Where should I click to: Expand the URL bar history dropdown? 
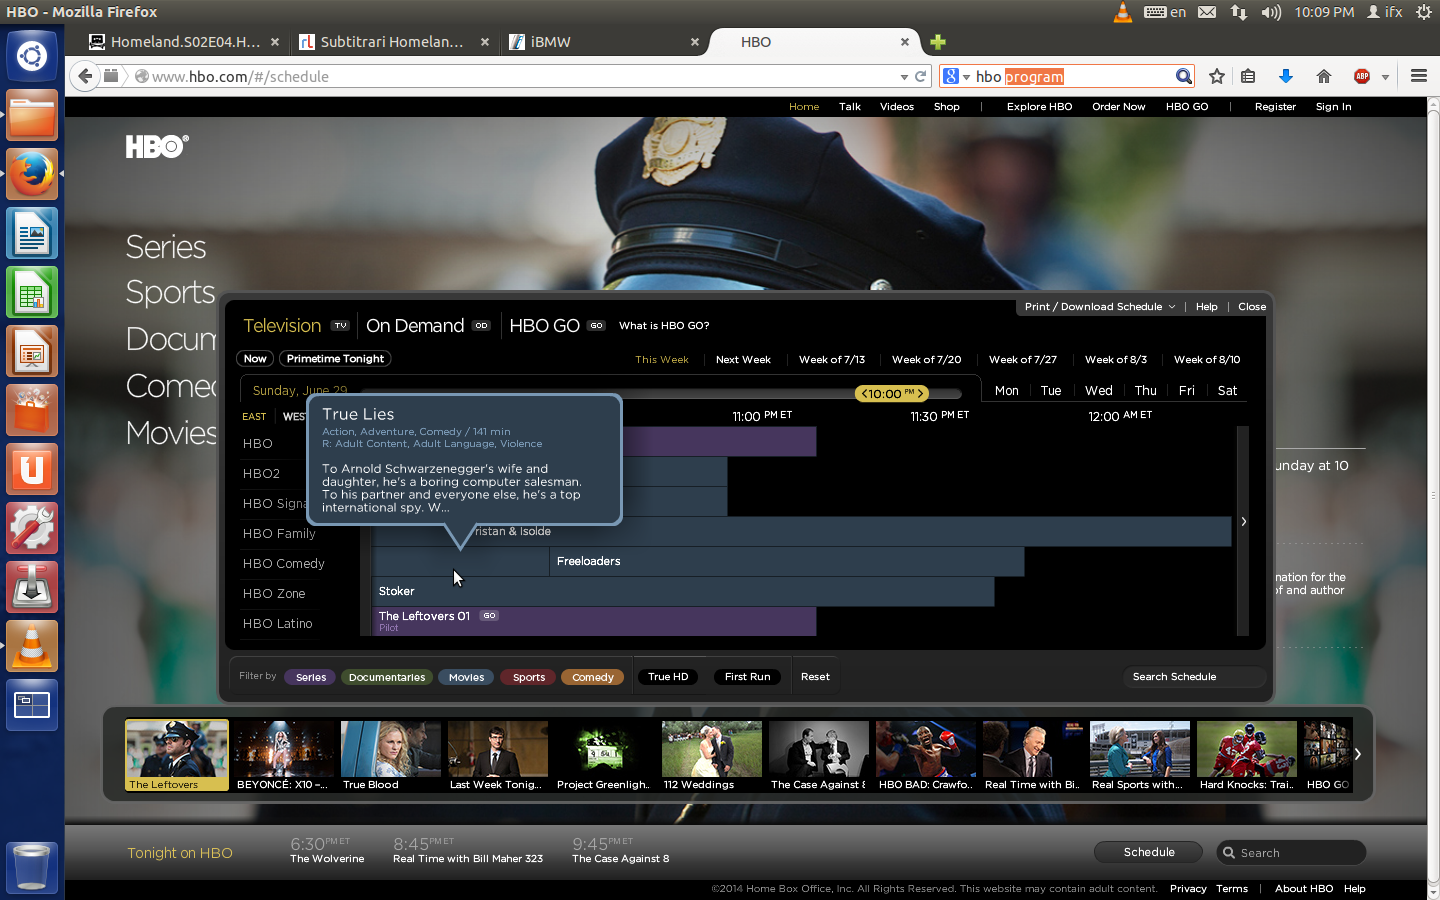point(904,76)
